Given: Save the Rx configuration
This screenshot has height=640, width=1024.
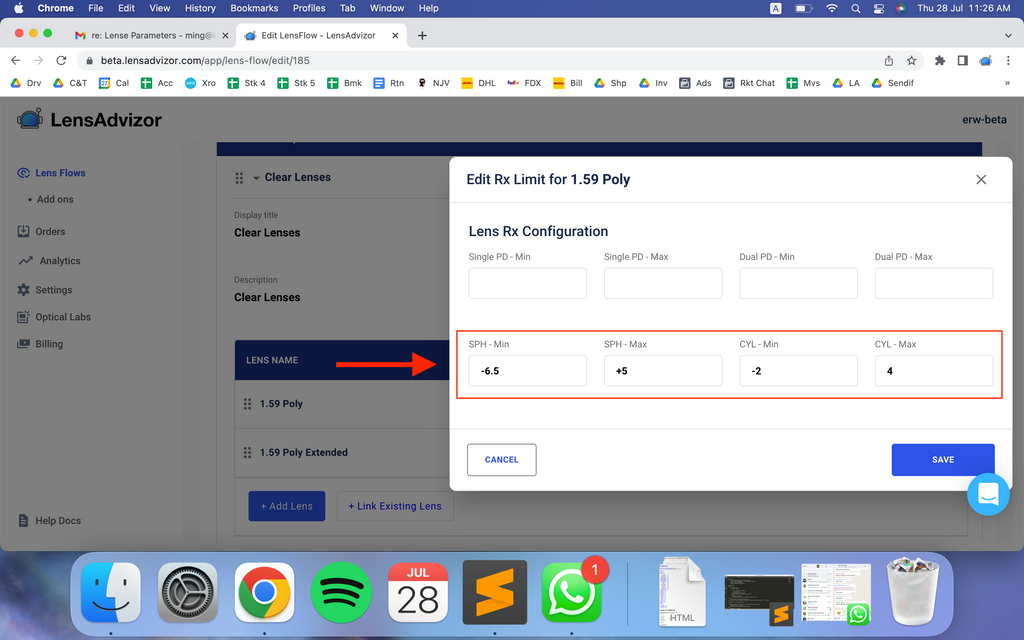Looking at the screenshot, I should [942, 460].
